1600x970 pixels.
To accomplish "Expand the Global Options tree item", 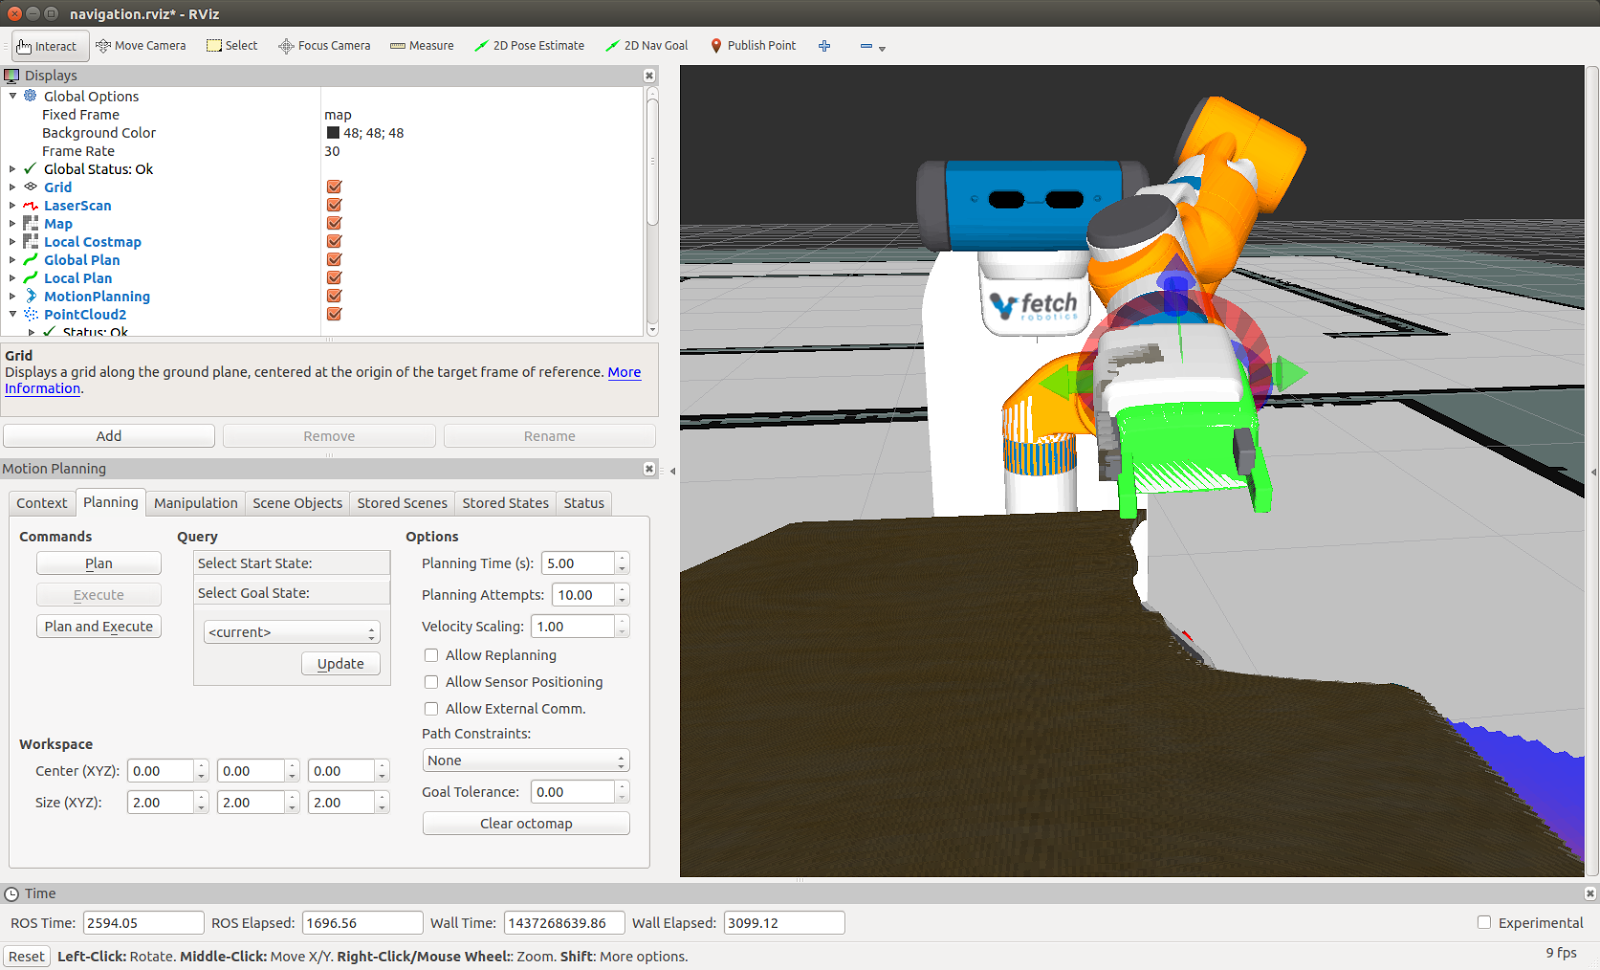I will [x=13, y=96].
